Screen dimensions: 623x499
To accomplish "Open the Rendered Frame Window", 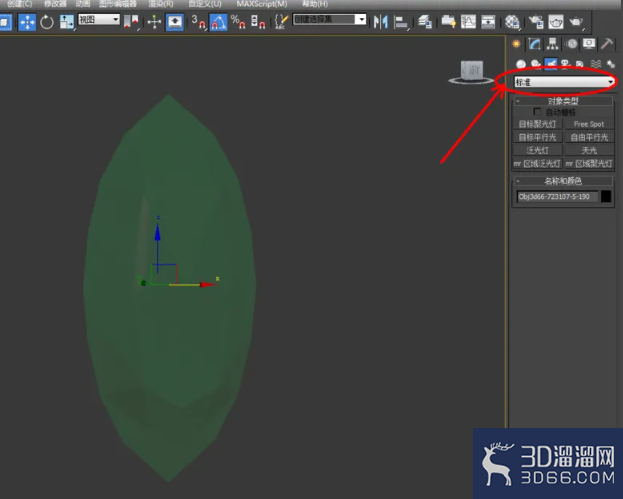I will (555, 22).
